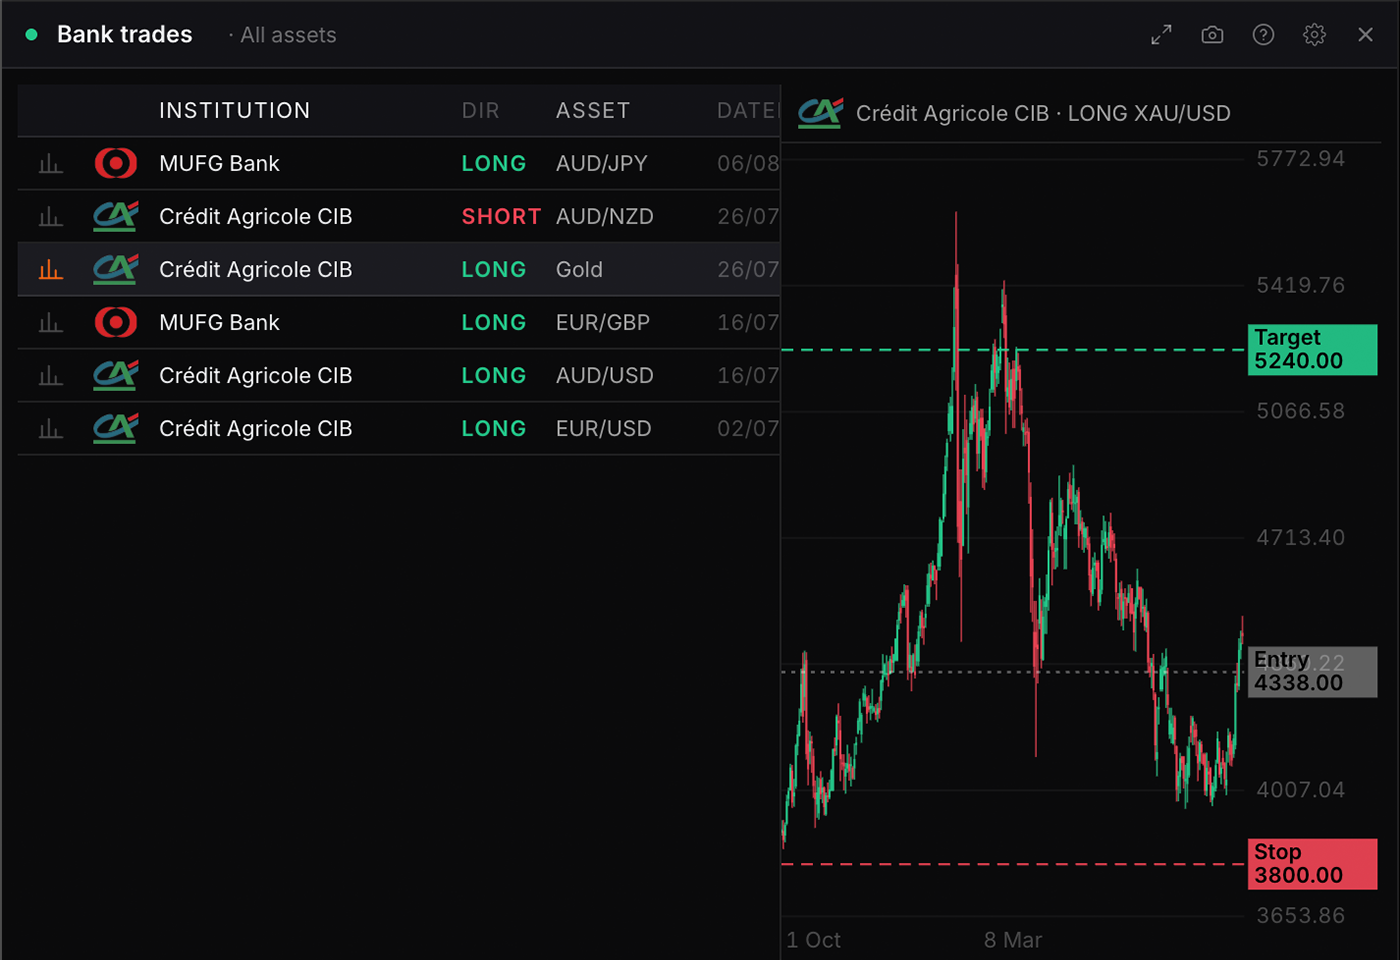Click the Entry 4338.00 price label
Viewport: 1400px width, 960px height.
point(1312,671)
